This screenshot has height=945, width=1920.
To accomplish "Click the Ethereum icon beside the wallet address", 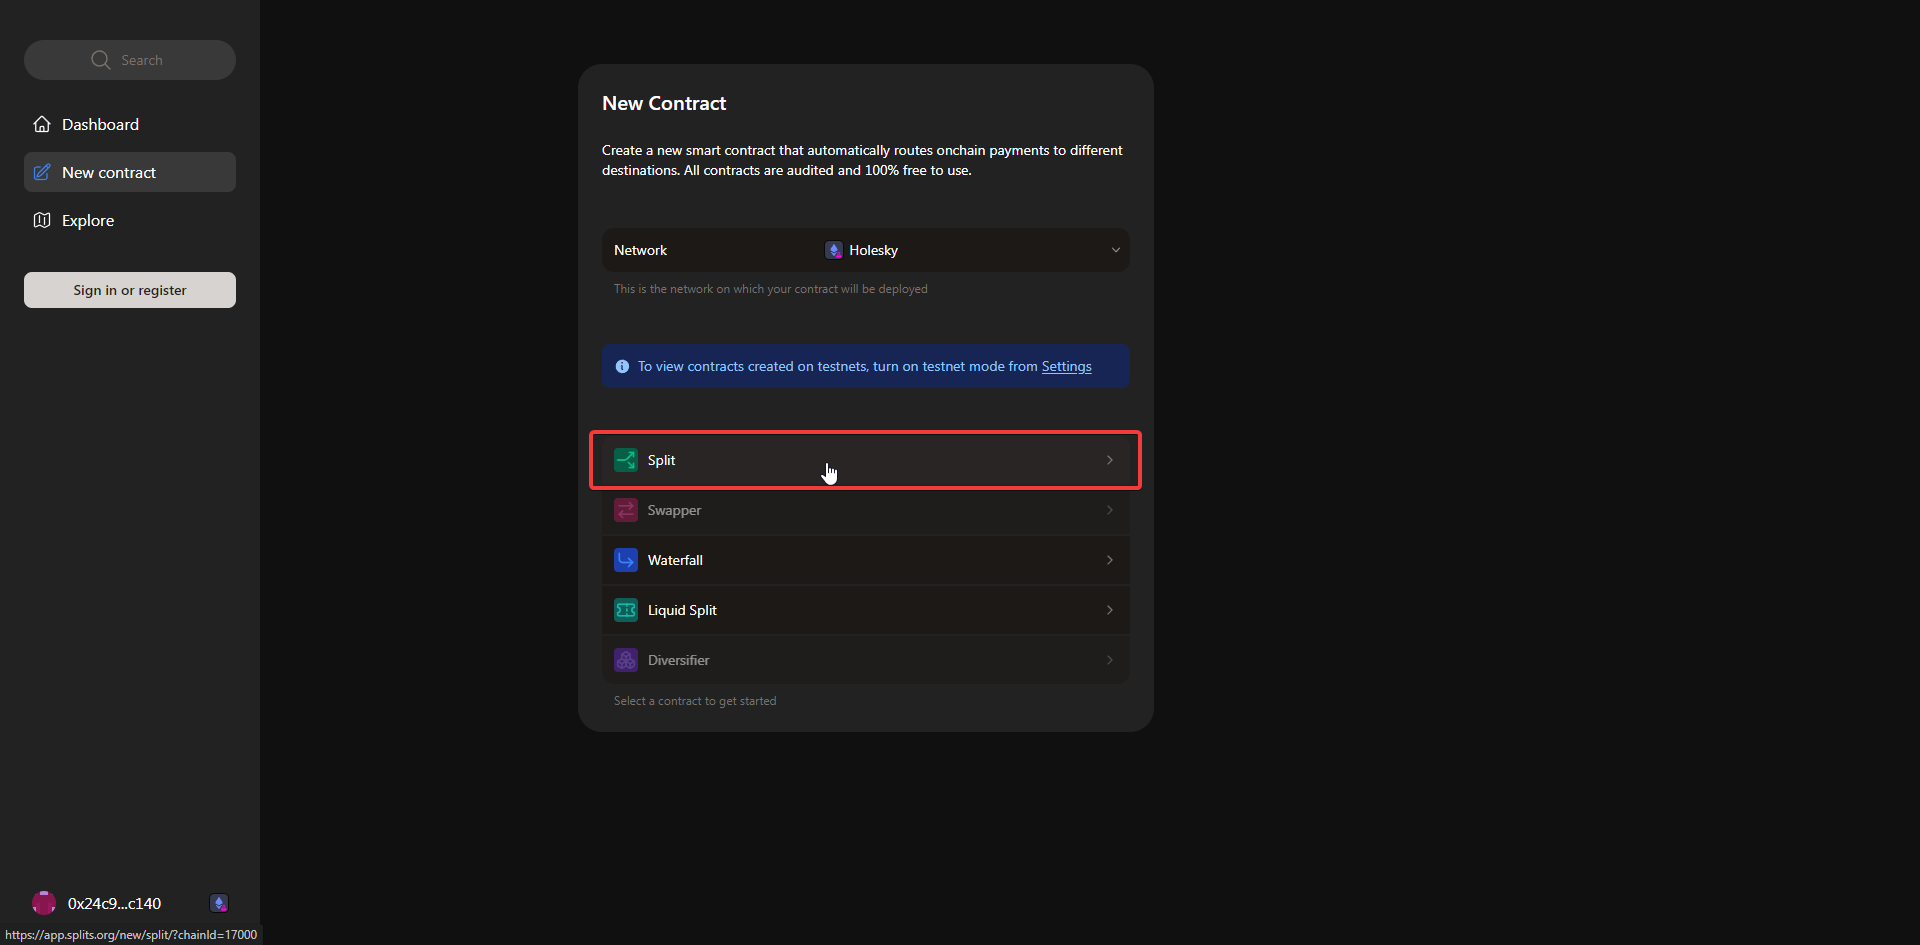I will pyautogui.click(x=218, y=903).
